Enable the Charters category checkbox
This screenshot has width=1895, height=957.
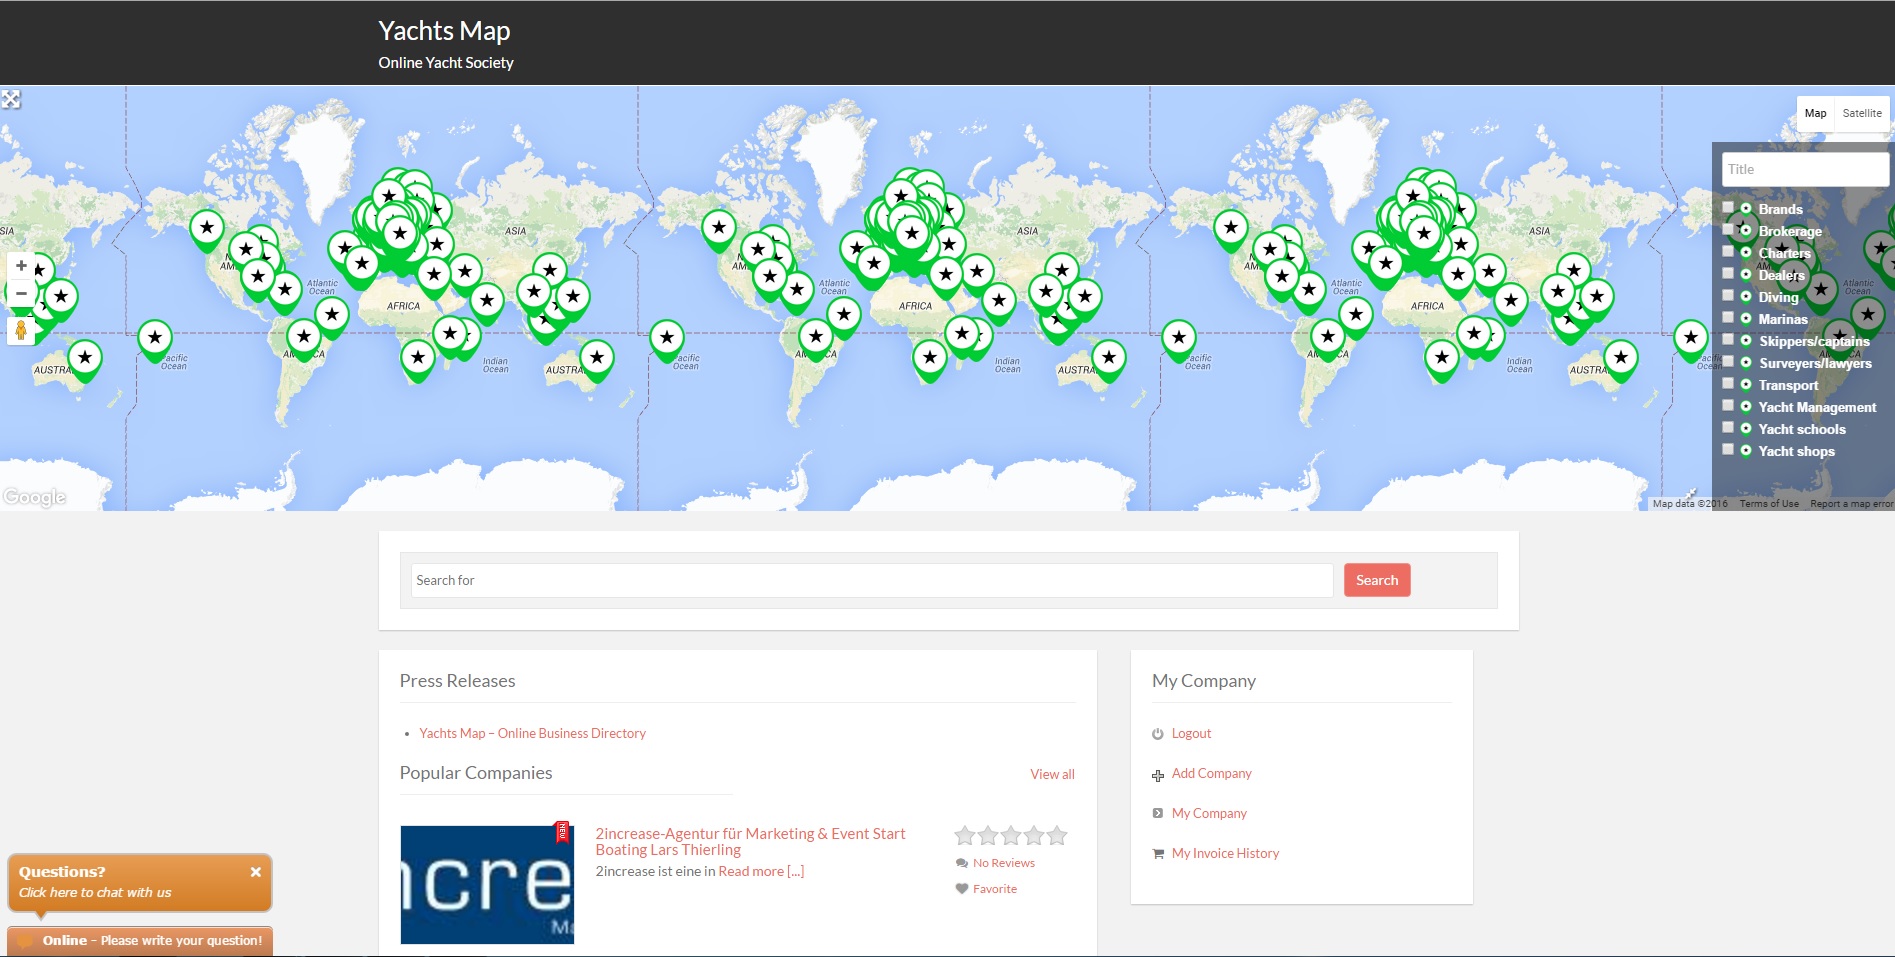tap(1728, 251)
